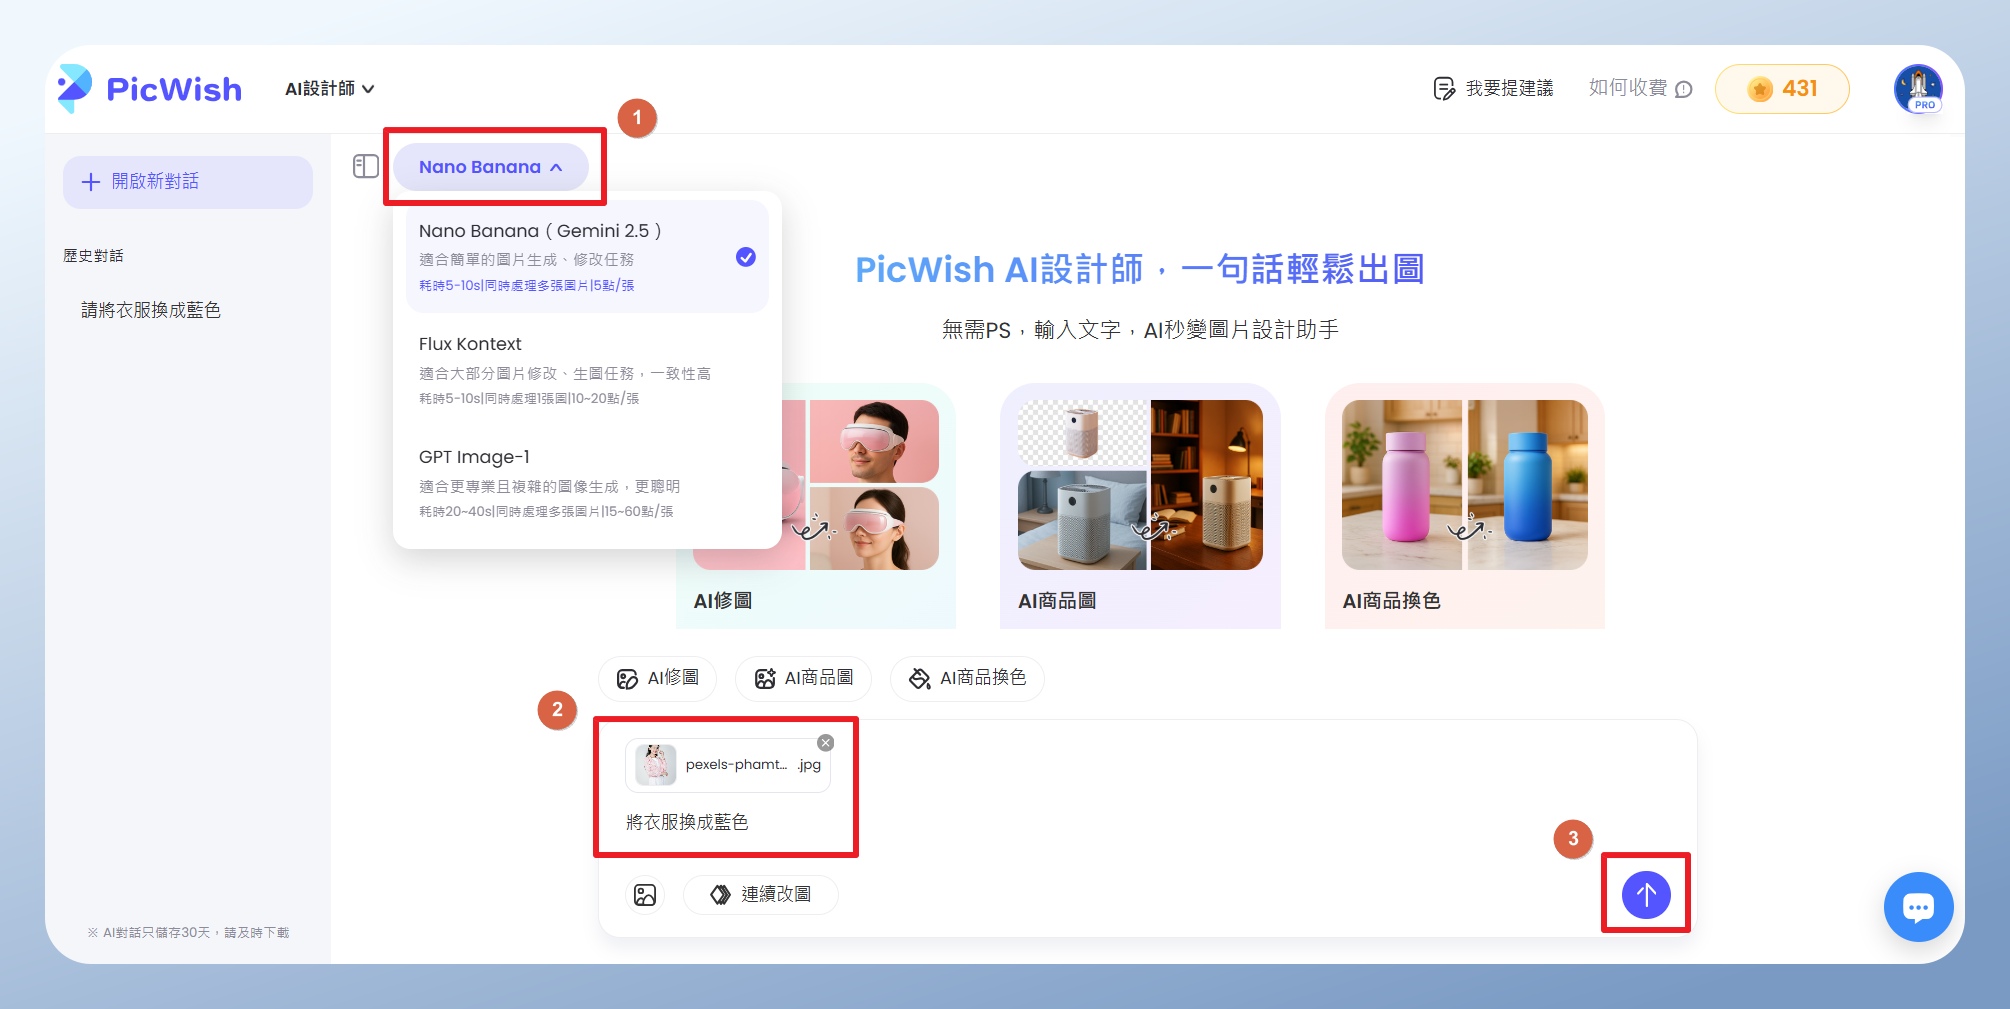Open history chat 請將衣服換成藍色

click(x=151, y=310)
